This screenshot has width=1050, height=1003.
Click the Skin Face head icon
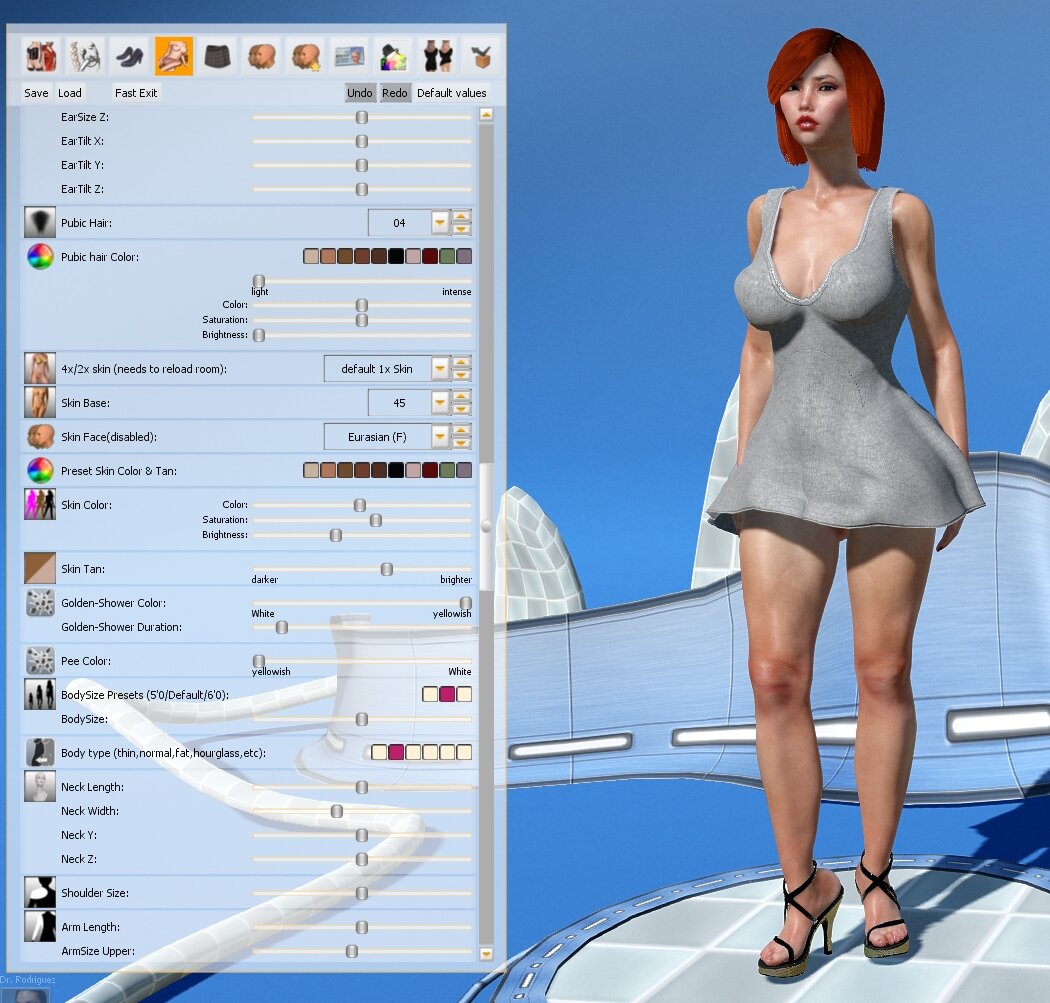coord(40,437)
